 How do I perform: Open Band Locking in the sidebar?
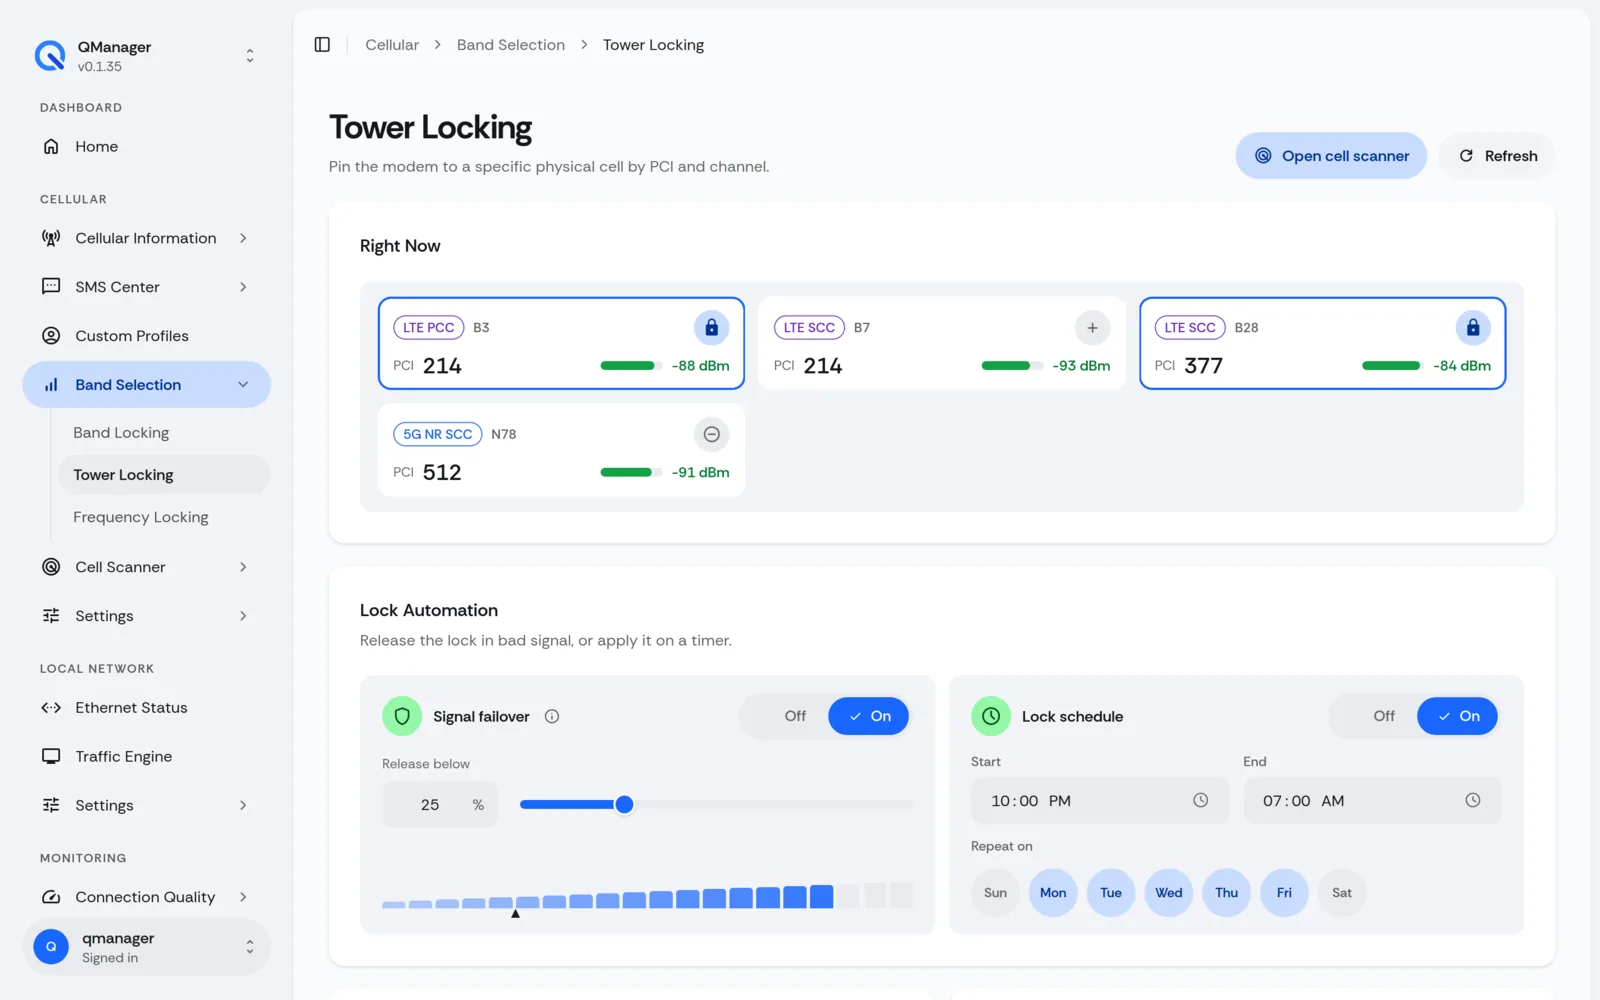pos(121,433)
